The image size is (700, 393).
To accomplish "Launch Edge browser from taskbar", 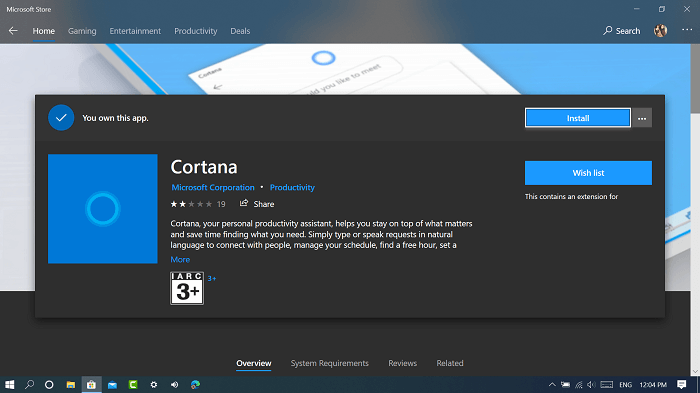I will click(x=195, y=385).
